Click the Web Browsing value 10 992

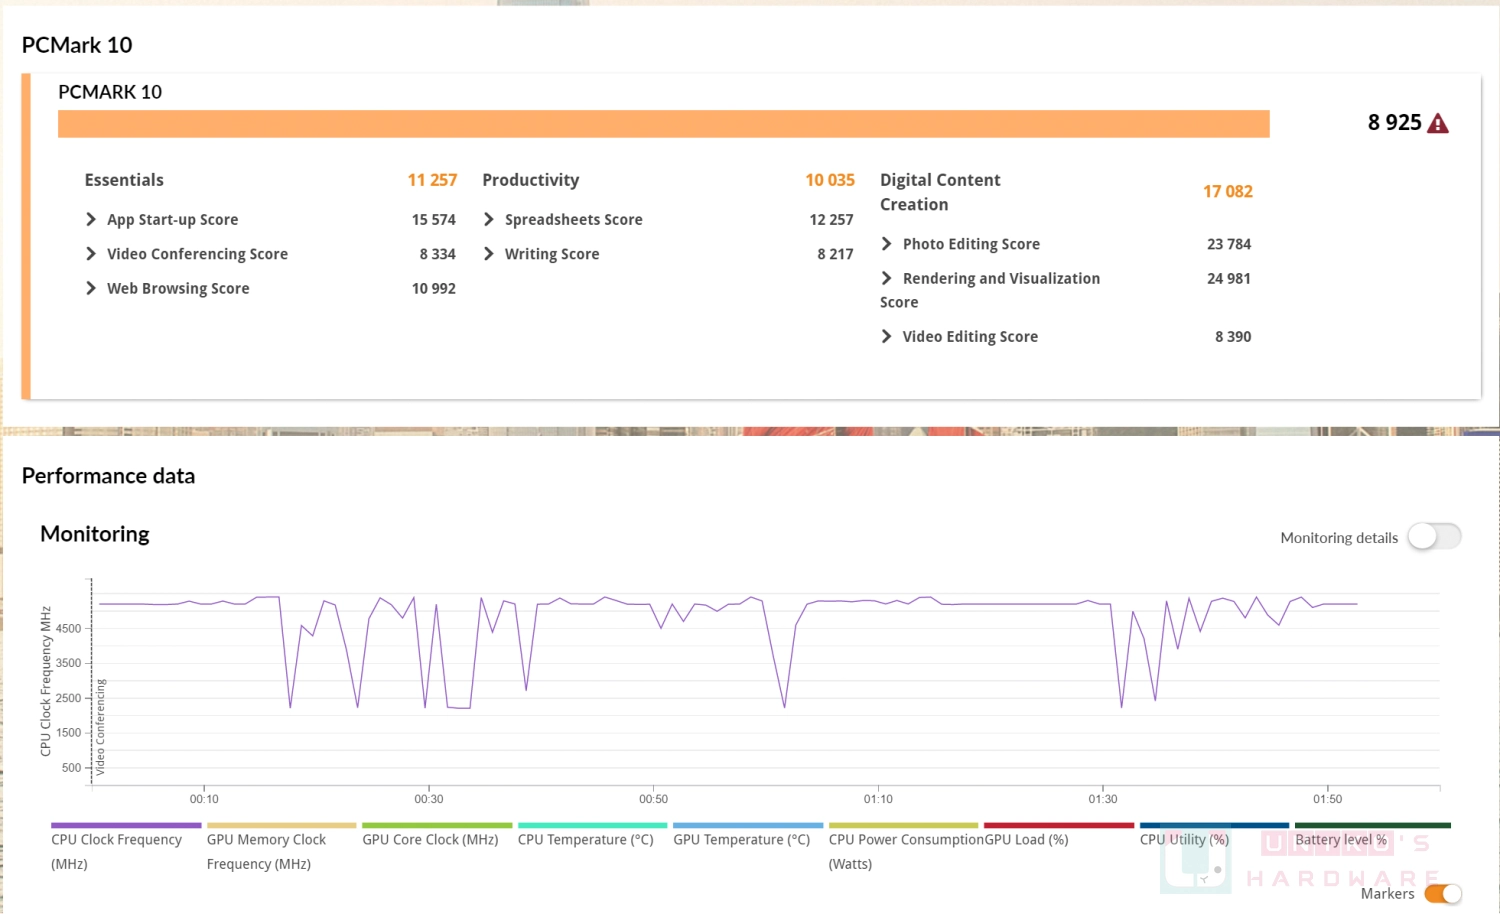click(x=434, y=289)
